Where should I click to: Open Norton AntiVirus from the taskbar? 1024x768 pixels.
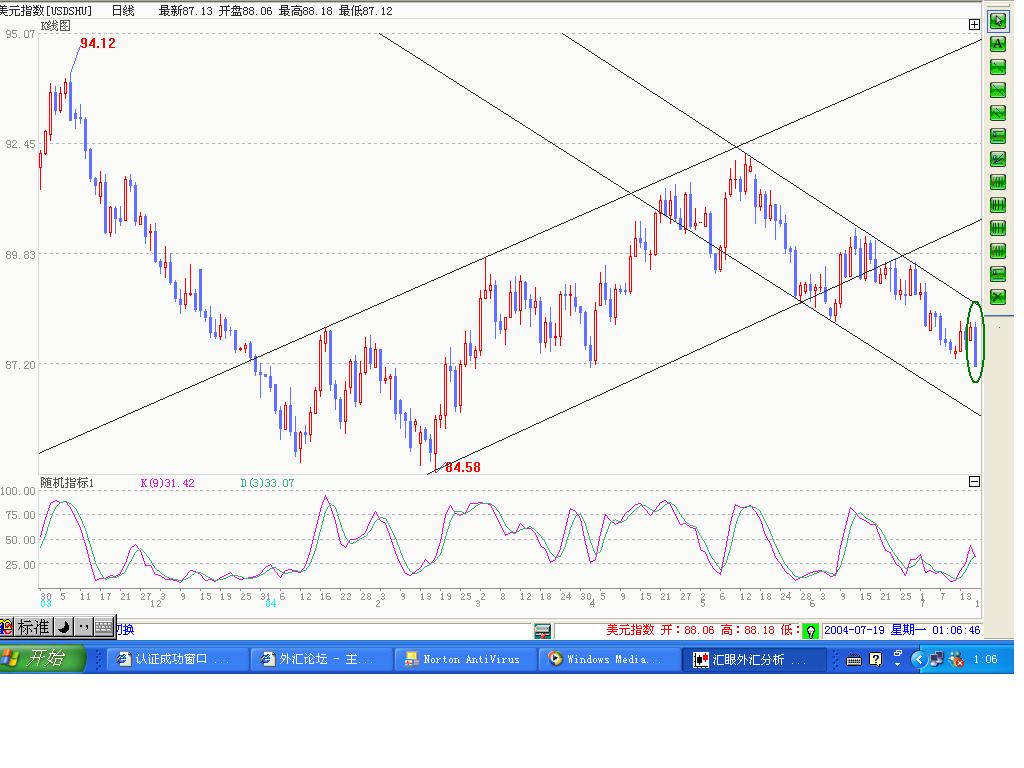point(465,660)
